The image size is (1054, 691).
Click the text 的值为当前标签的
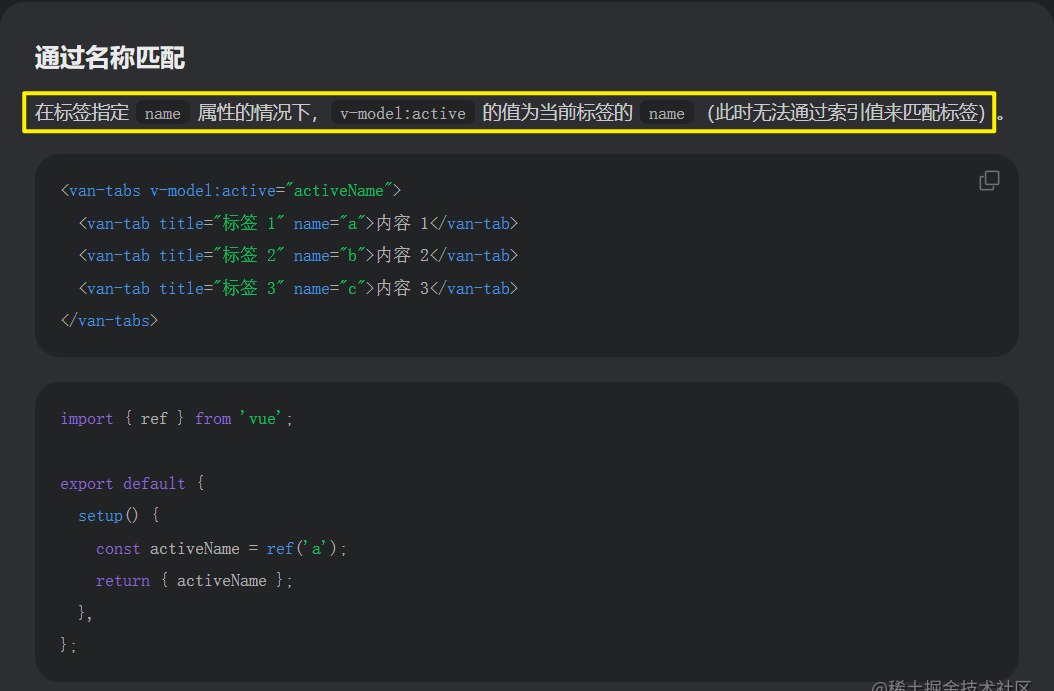coord(557,112)
